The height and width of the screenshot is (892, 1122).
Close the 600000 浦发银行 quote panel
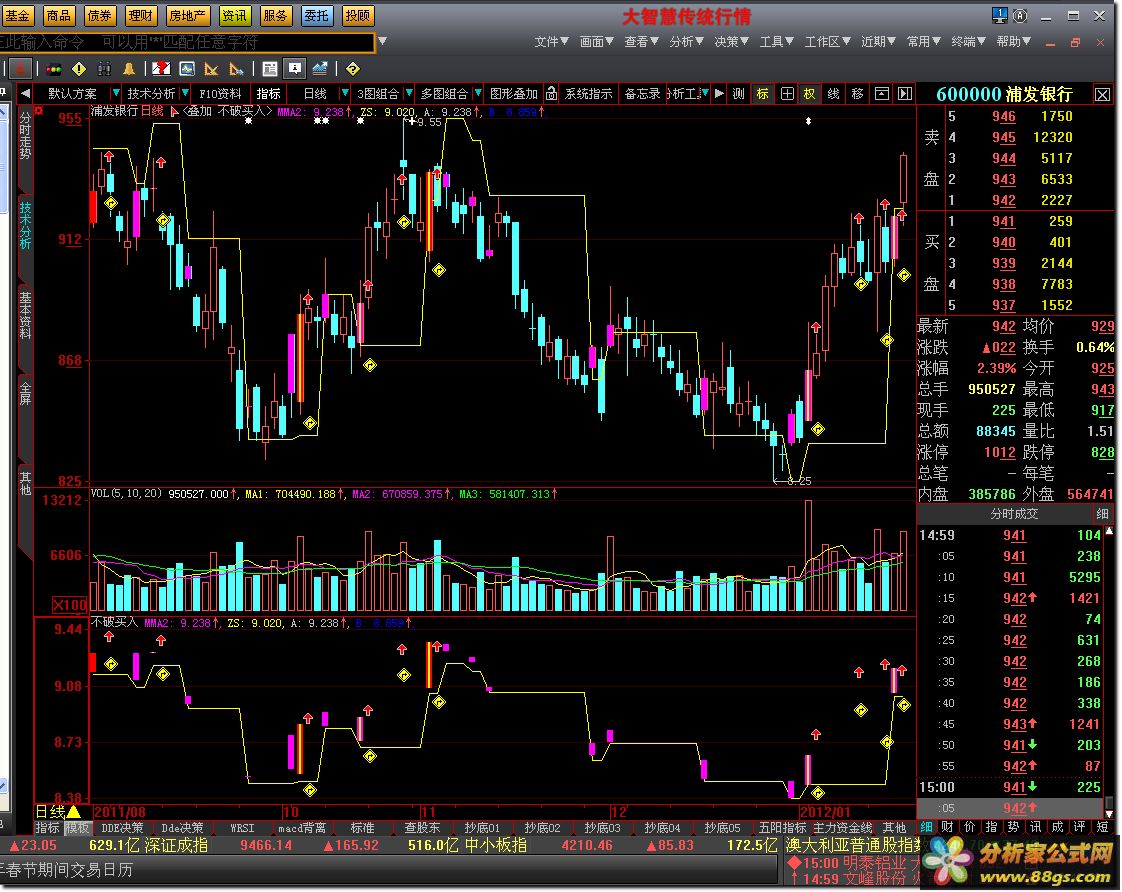[x=1102, y=94]
